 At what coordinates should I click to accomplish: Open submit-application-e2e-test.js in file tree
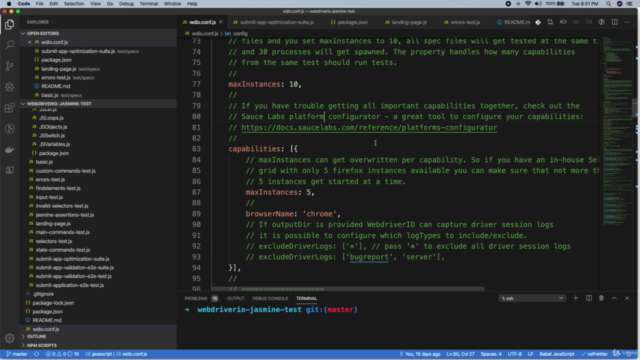click(x=69, y=285)
